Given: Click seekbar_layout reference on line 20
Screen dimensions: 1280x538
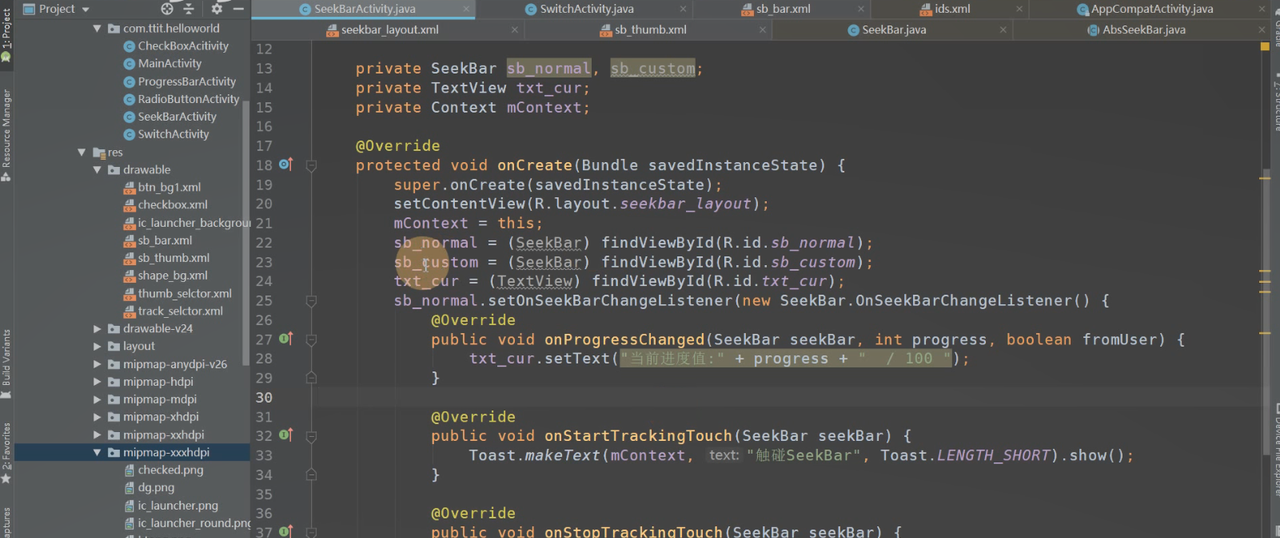Looking at the screenshot, I should [685, 204].
